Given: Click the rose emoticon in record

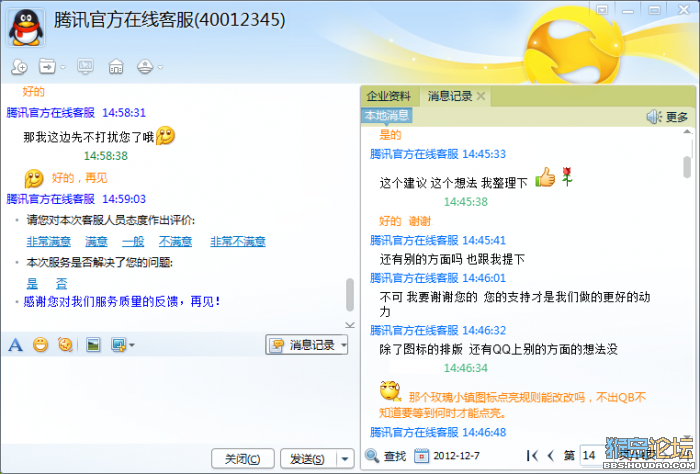Looking at the screenshot, I should tap(567, 177).
